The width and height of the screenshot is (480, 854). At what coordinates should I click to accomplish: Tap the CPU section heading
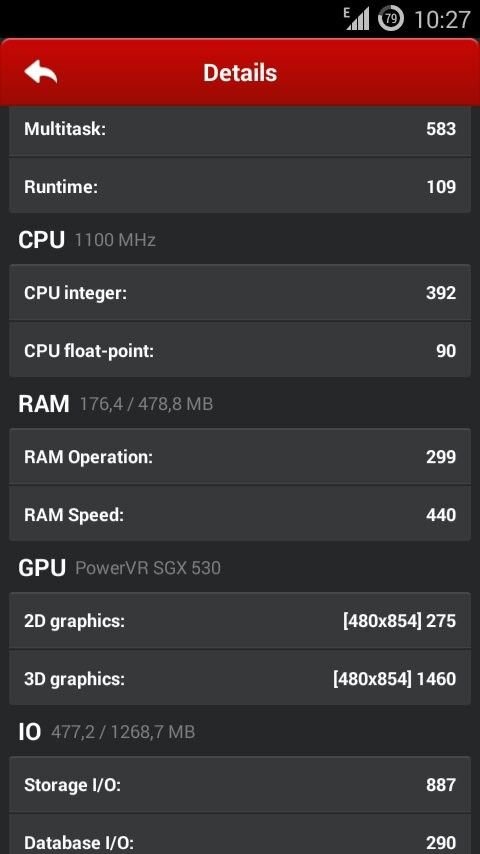(41, 240)
